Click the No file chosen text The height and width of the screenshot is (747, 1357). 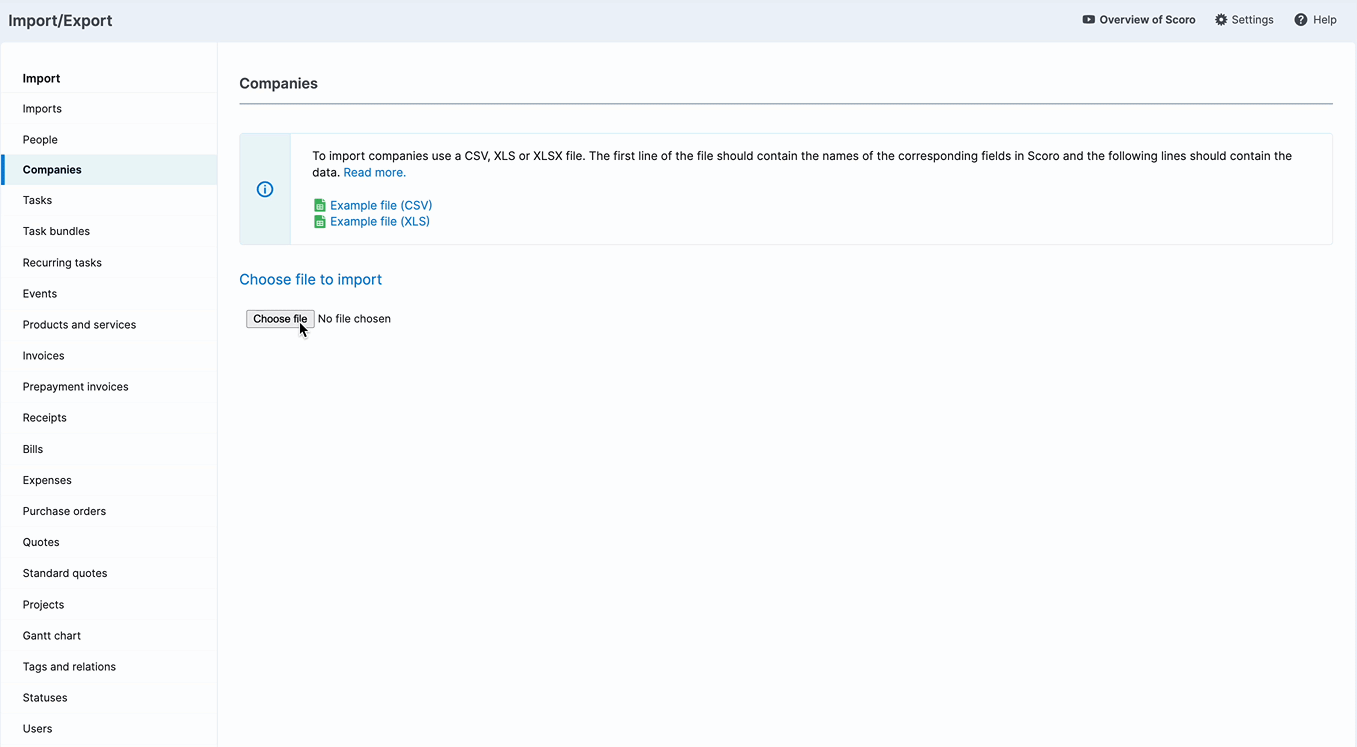click(354, 319)
